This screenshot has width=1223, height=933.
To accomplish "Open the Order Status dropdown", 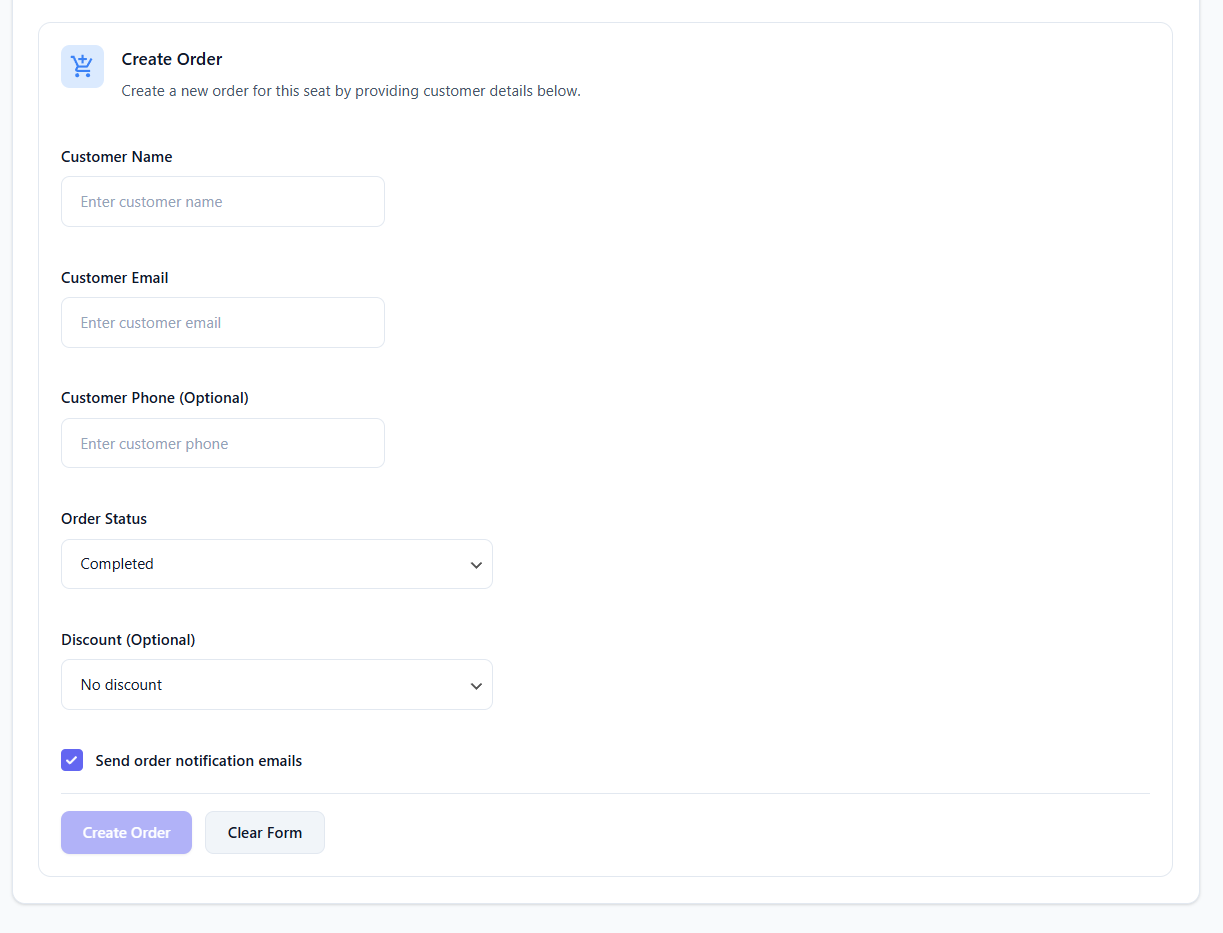I will (276, 564).
